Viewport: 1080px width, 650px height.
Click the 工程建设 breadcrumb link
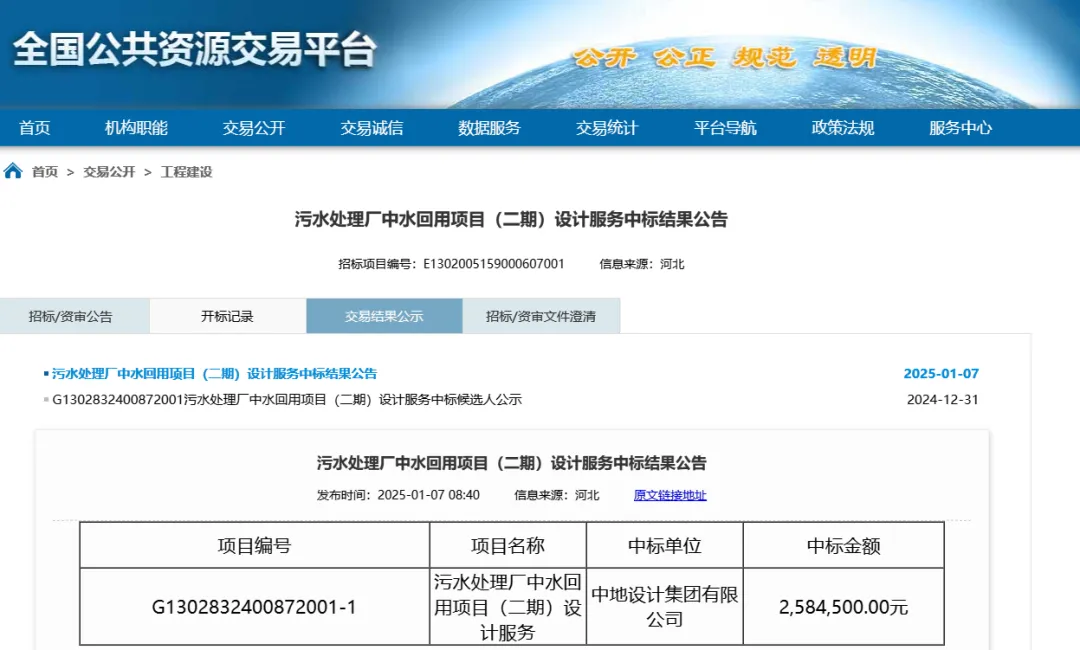(186, 172)
